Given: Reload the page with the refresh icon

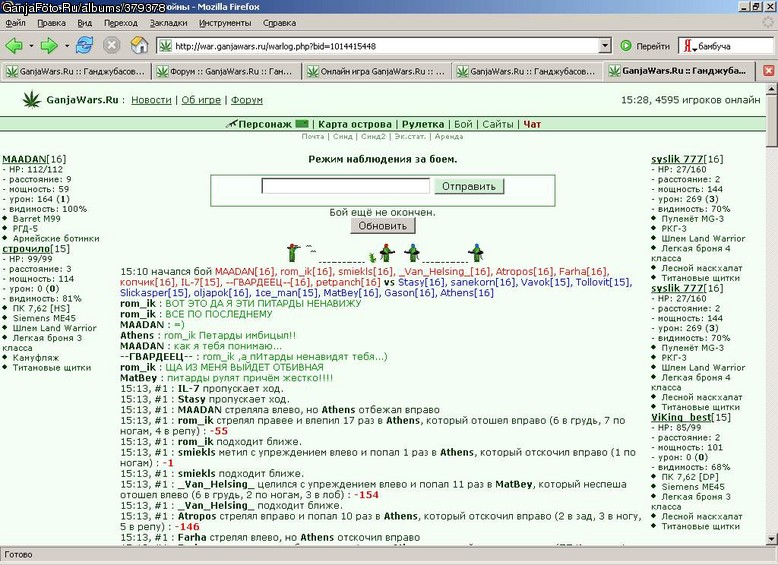Looking at the screenshot, I should pyautogui.click(x=84, y=46).
